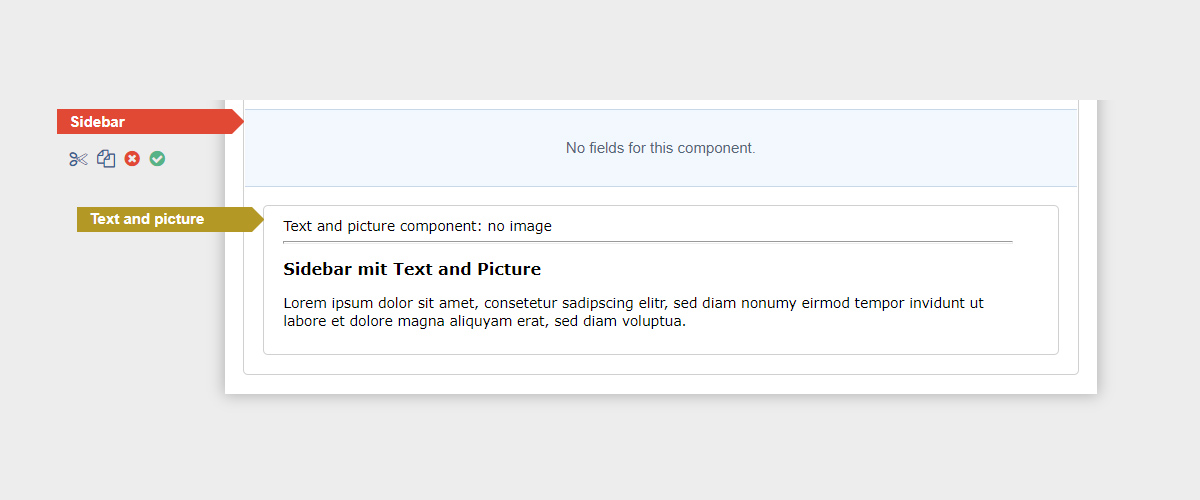
Task: Click the Text and picture label's arrow tip
Action: [x=258, y=219]
